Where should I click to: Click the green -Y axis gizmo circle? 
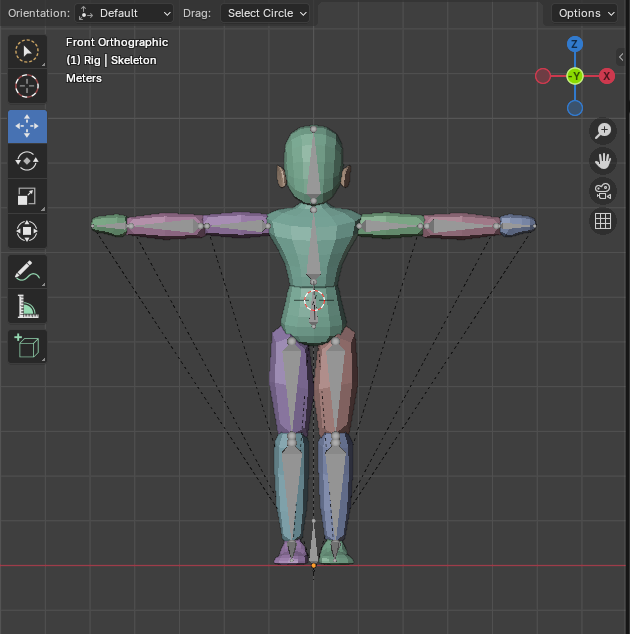575,76
